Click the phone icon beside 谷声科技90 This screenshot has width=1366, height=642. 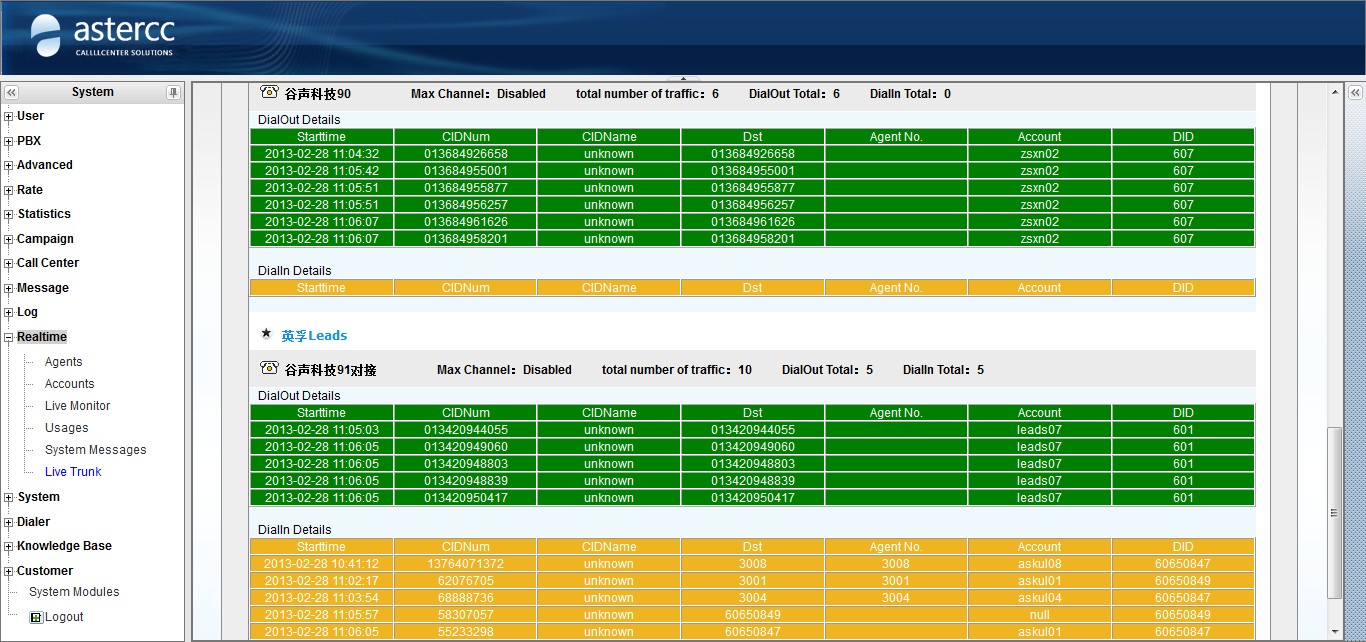click(268, 92)
